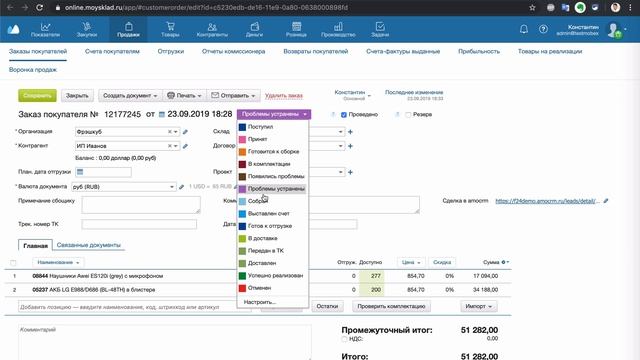
Task: Click the Трек. номер ТК field
Action: [x=139, y=224]
